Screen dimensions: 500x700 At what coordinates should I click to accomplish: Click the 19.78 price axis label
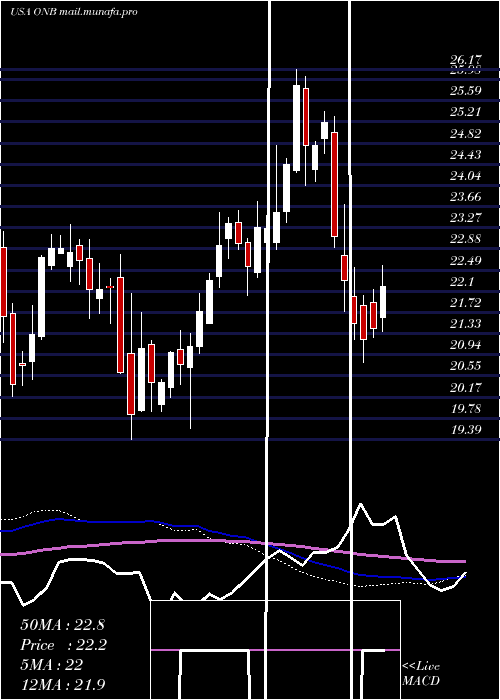click(466, 408)
